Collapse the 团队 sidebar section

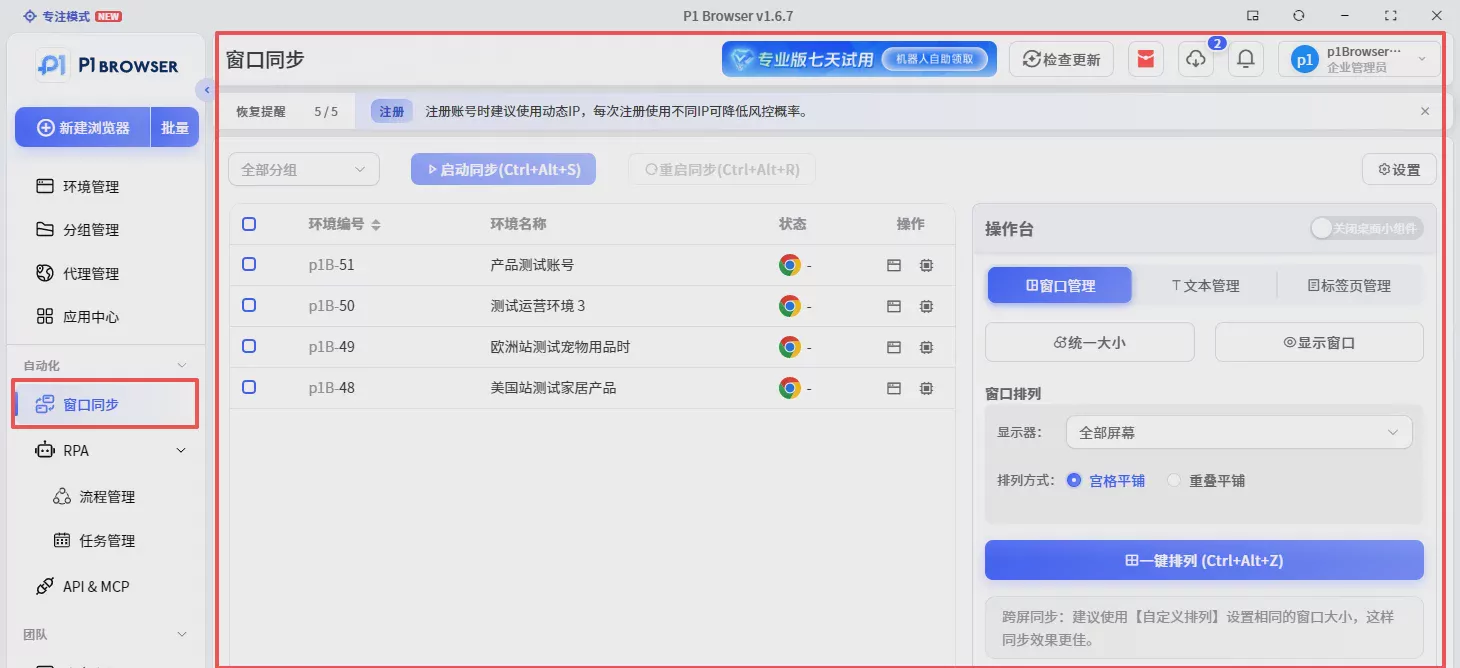[181, 634]
